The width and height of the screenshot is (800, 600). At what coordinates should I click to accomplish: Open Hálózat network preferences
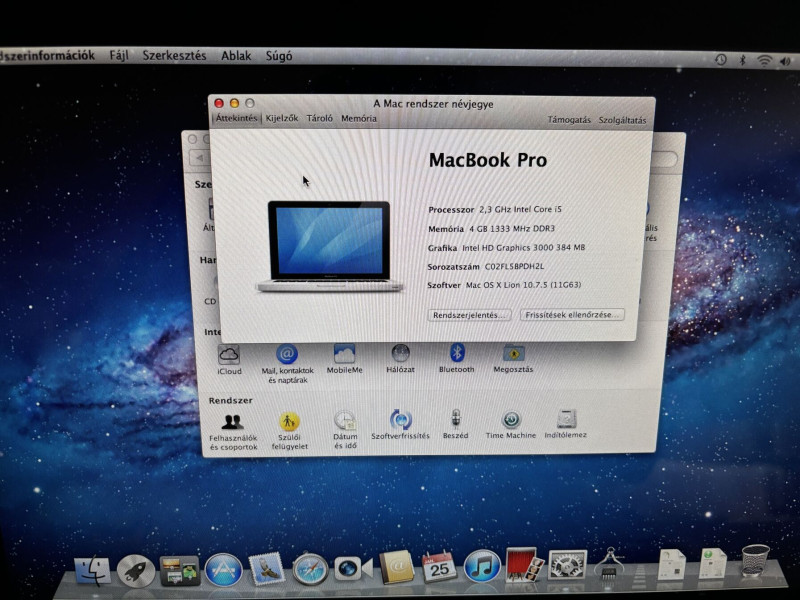point(401,359)
